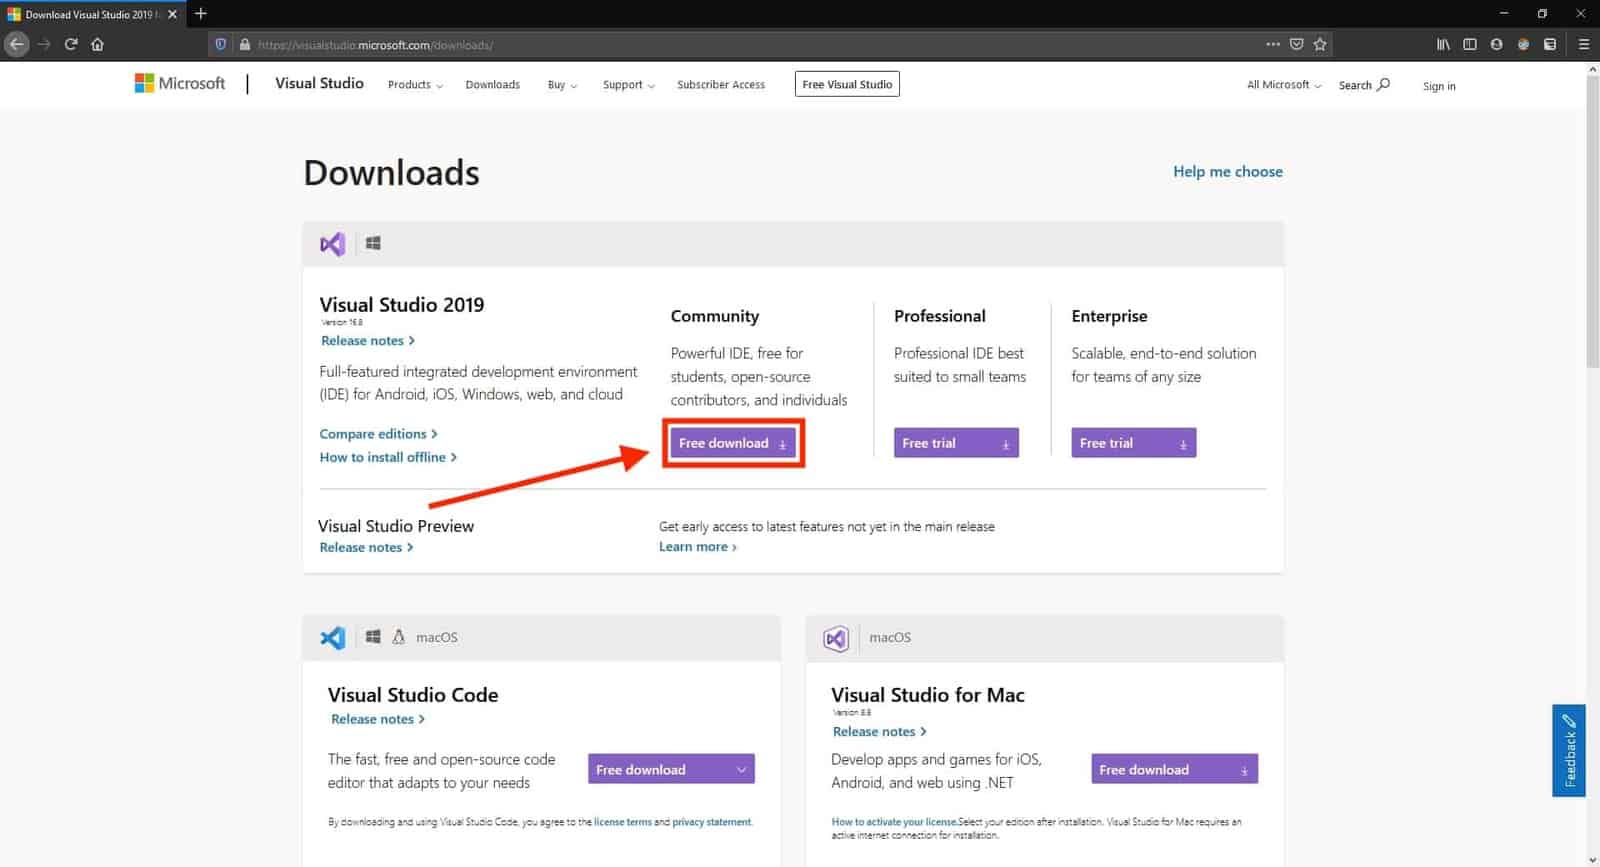Viewport: 1600px width, 867px height.
Task: Open How to install offline link
Action: pyautogui.click(x=388, y=457)
